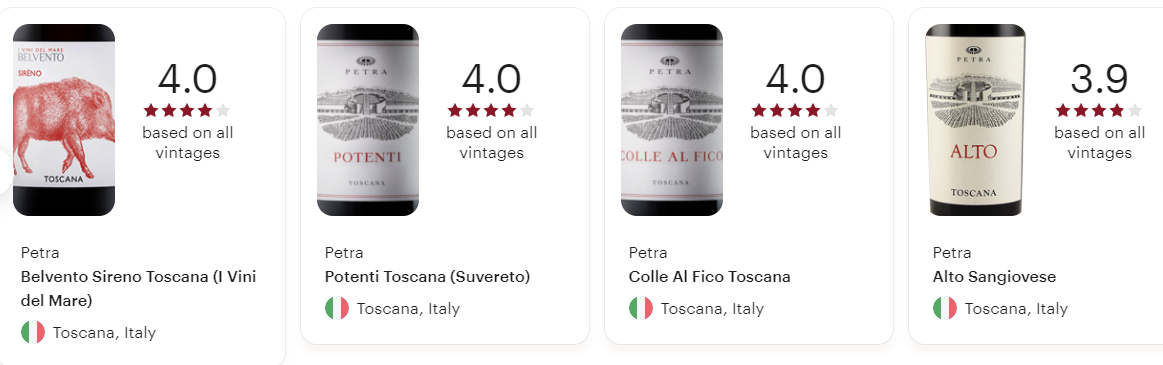Click the star rating for Alto Sangiovese
Viewport: 1163px width, 365px height.
point(1099,111)
